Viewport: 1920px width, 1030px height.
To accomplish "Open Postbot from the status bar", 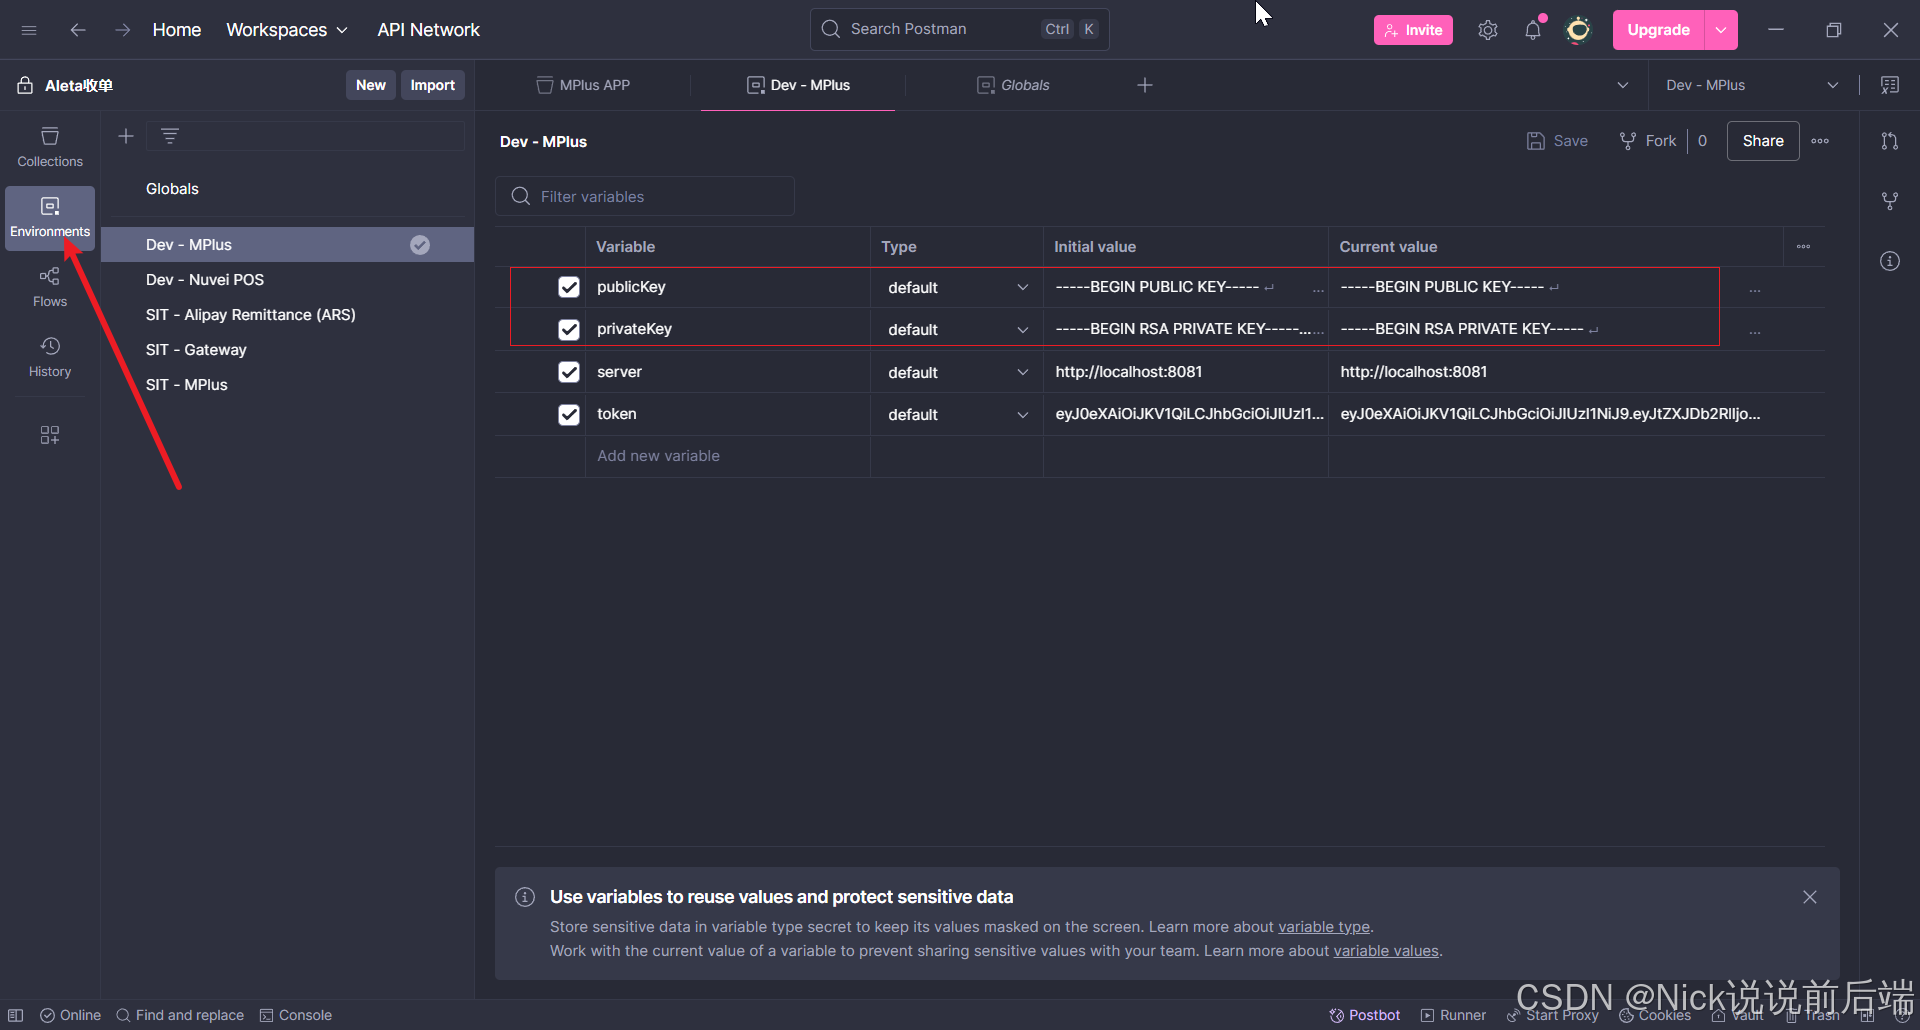I will (1364, 1015).
